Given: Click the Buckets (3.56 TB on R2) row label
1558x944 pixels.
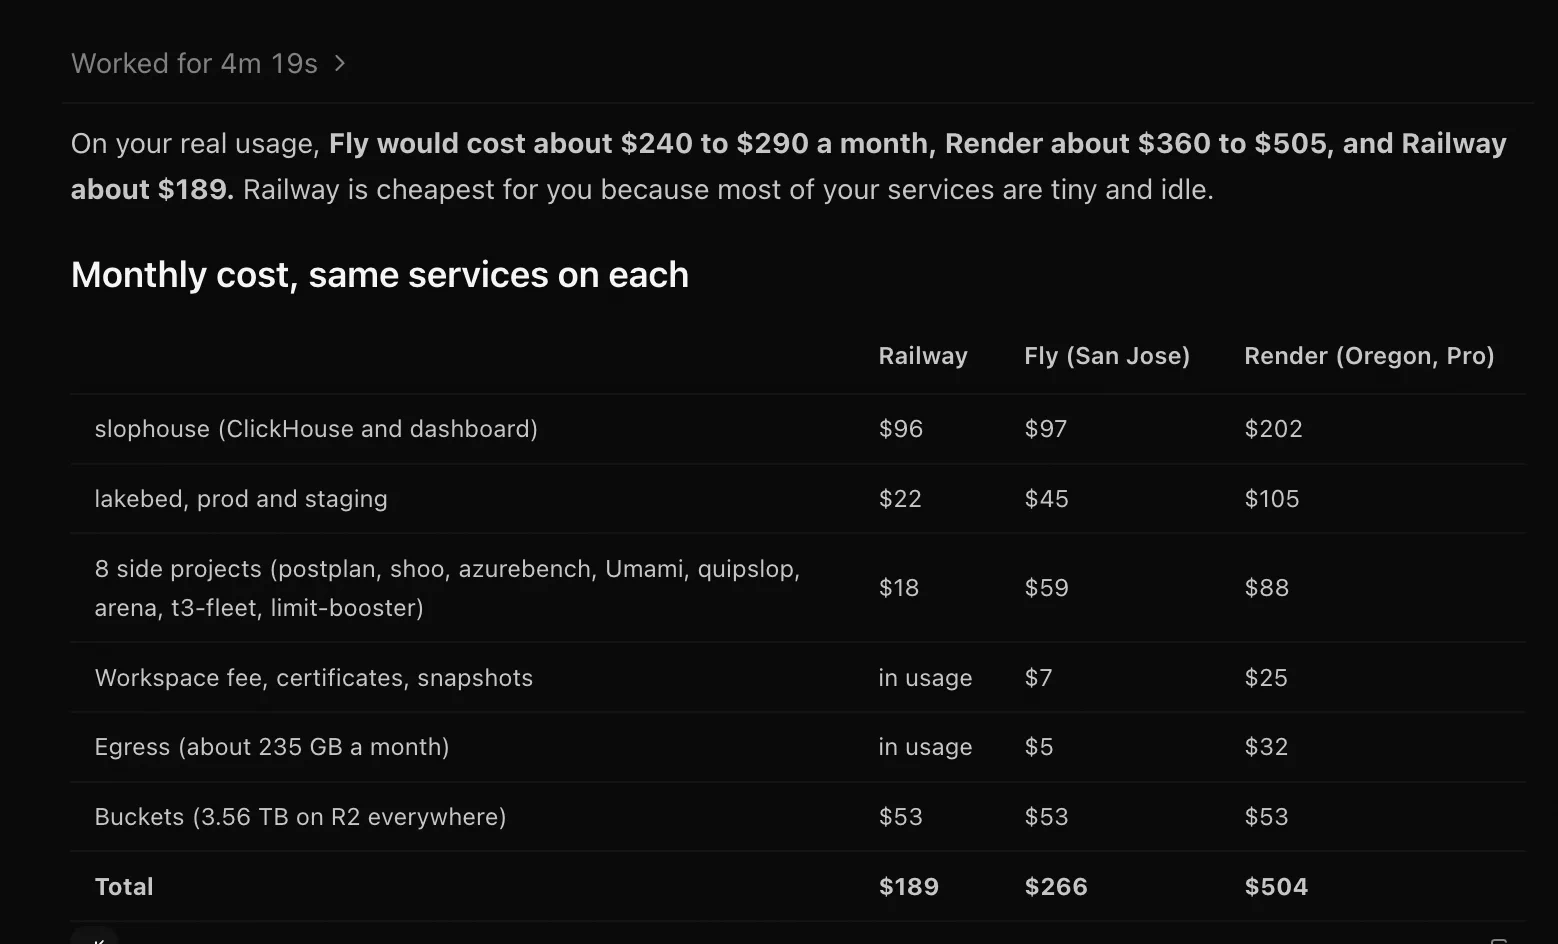Looking at the screenshot, I should [x=300, y=817].
